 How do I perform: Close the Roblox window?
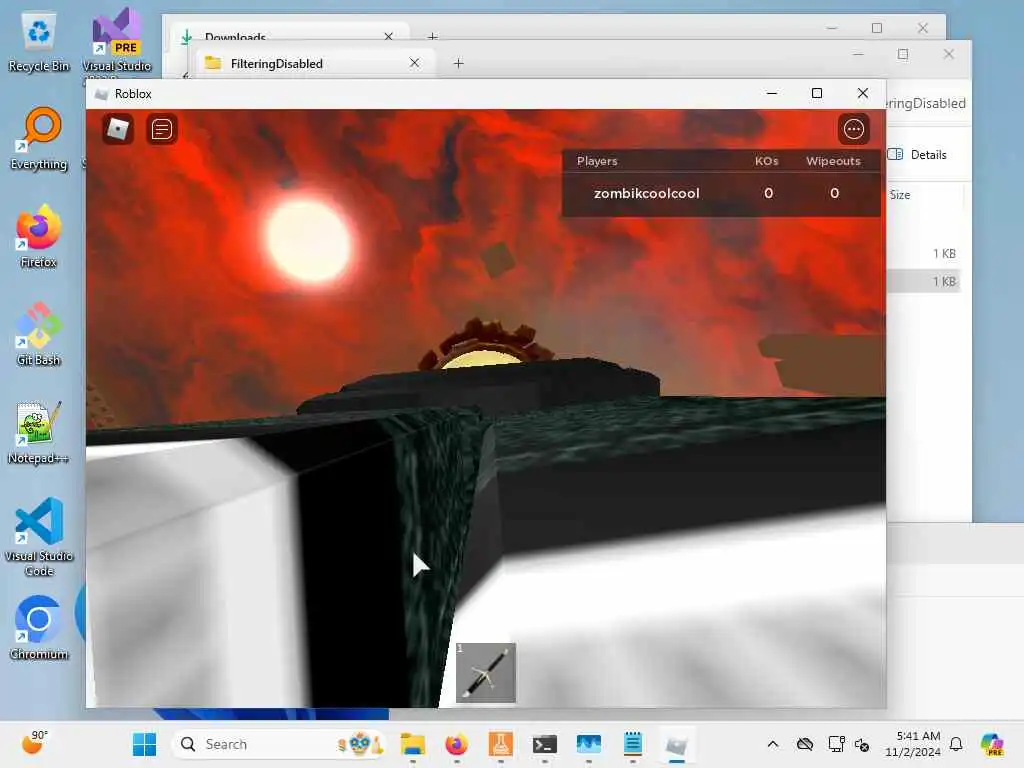coord(863,93)
